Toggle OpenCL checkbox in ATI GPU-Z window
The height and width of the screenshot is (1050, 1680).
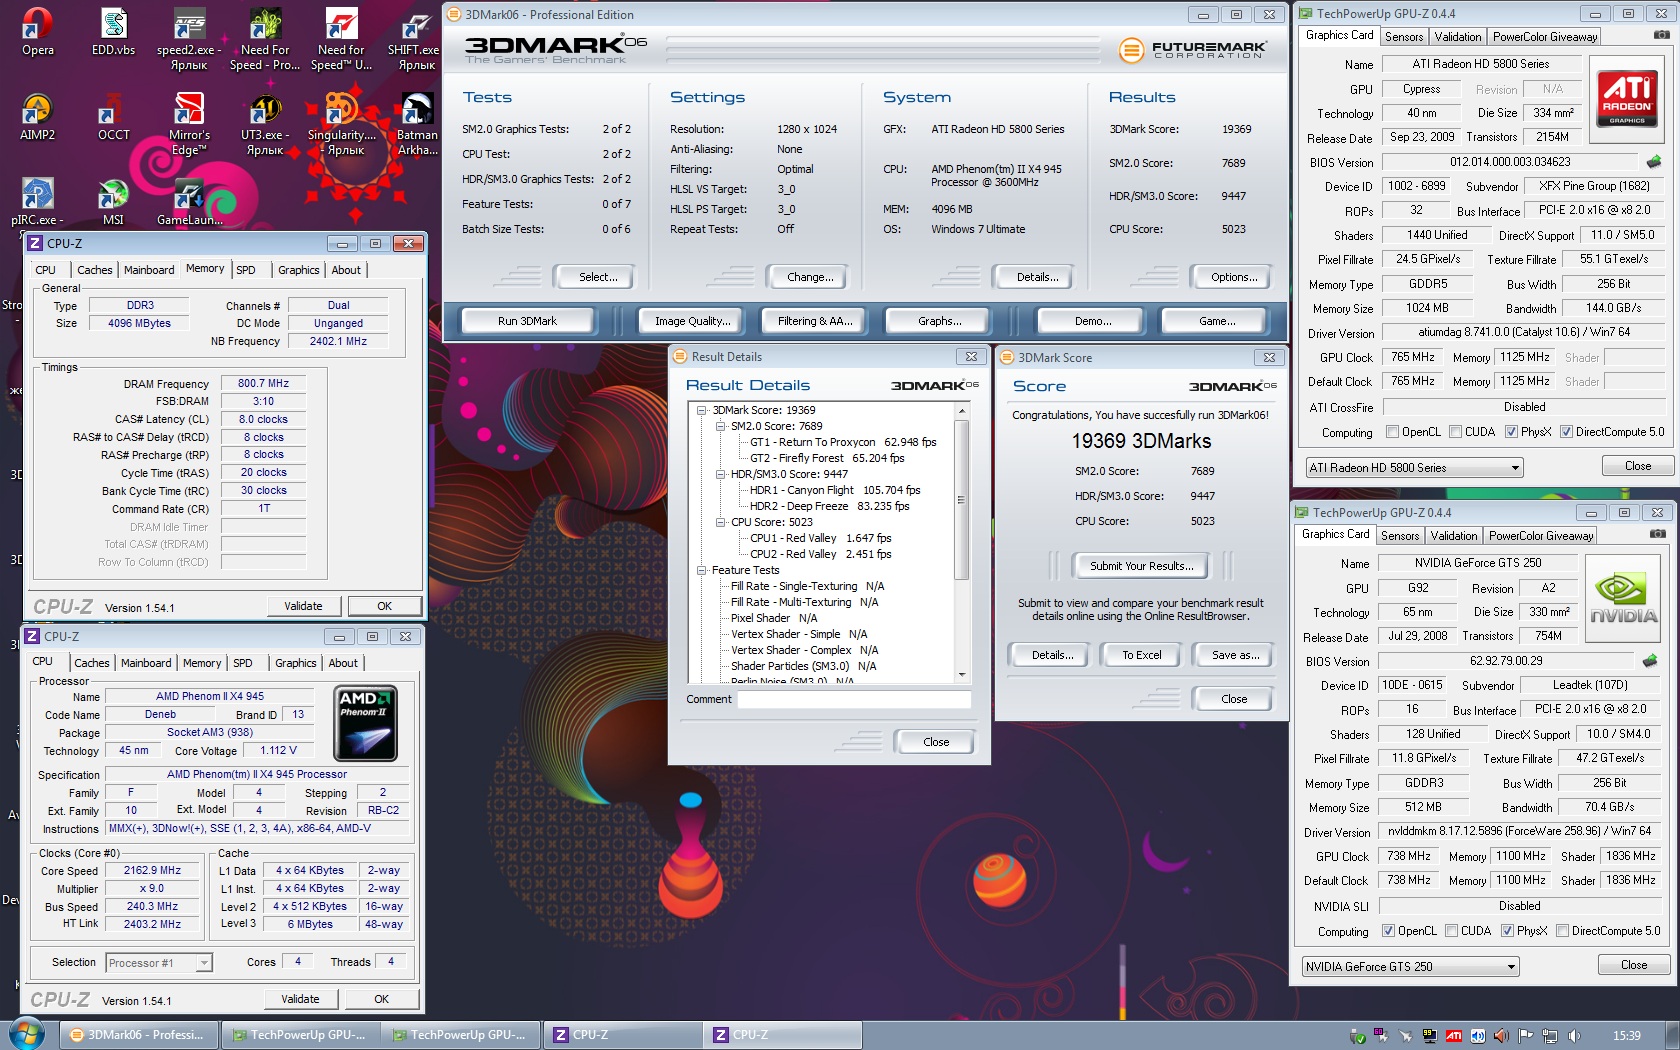click(x=1392, y=432)
